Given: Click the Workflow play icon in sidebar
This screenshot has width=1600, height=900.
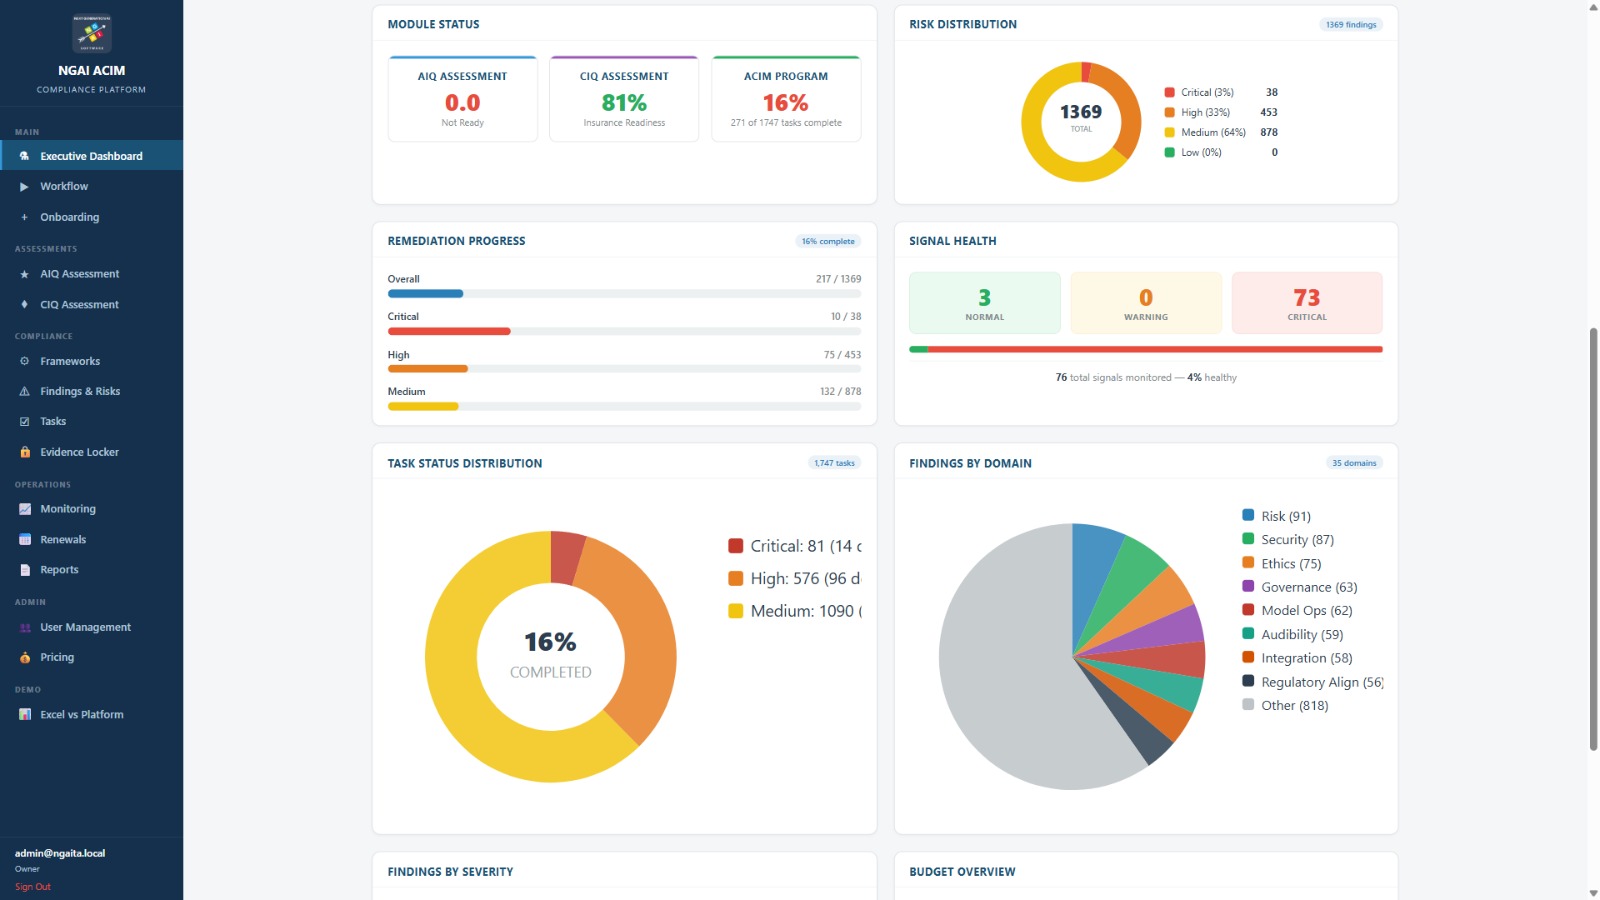Looking at the screenshot, I should 24,187.
